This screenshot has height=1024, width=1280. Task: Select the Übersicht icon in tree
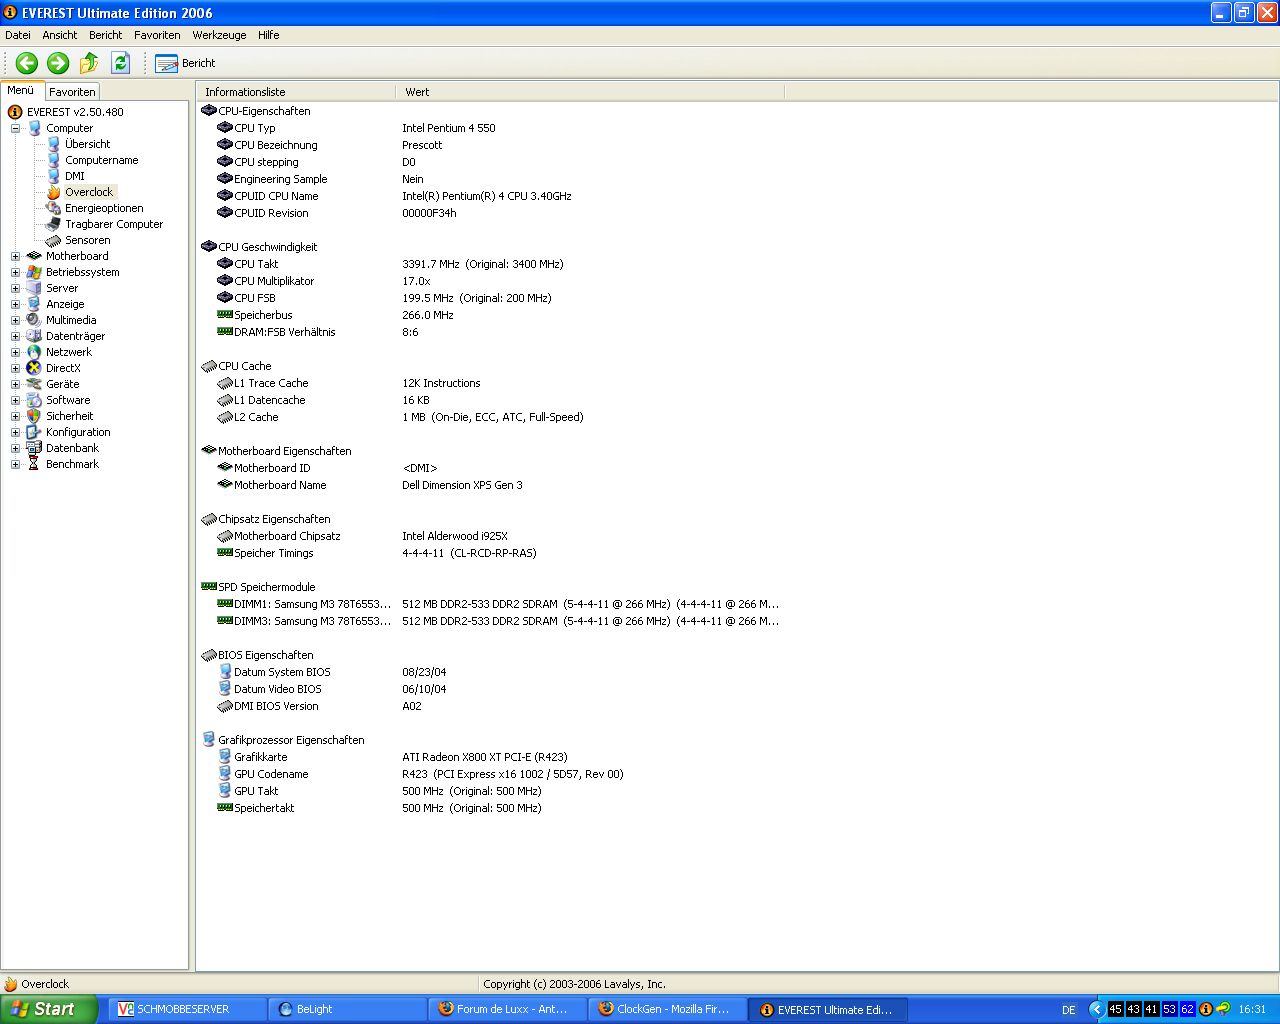[54, 144]
